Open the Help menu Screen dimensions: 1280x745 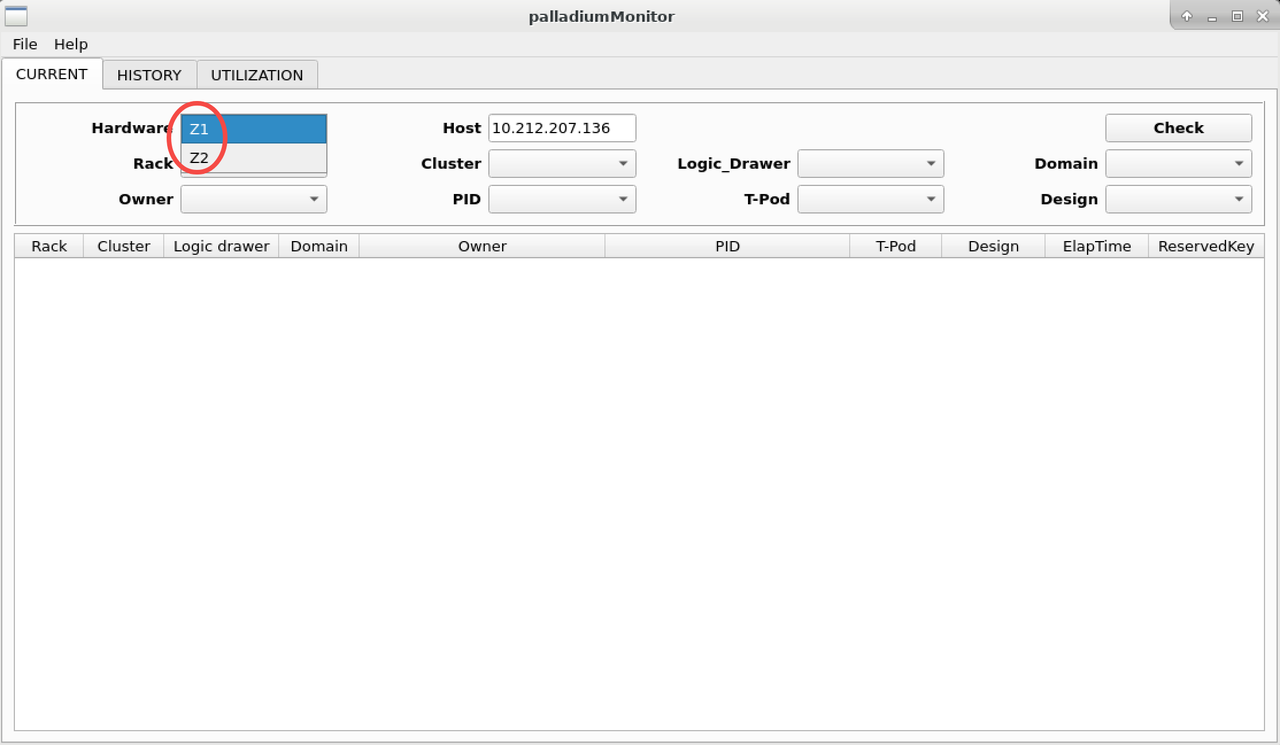(71, 44)
